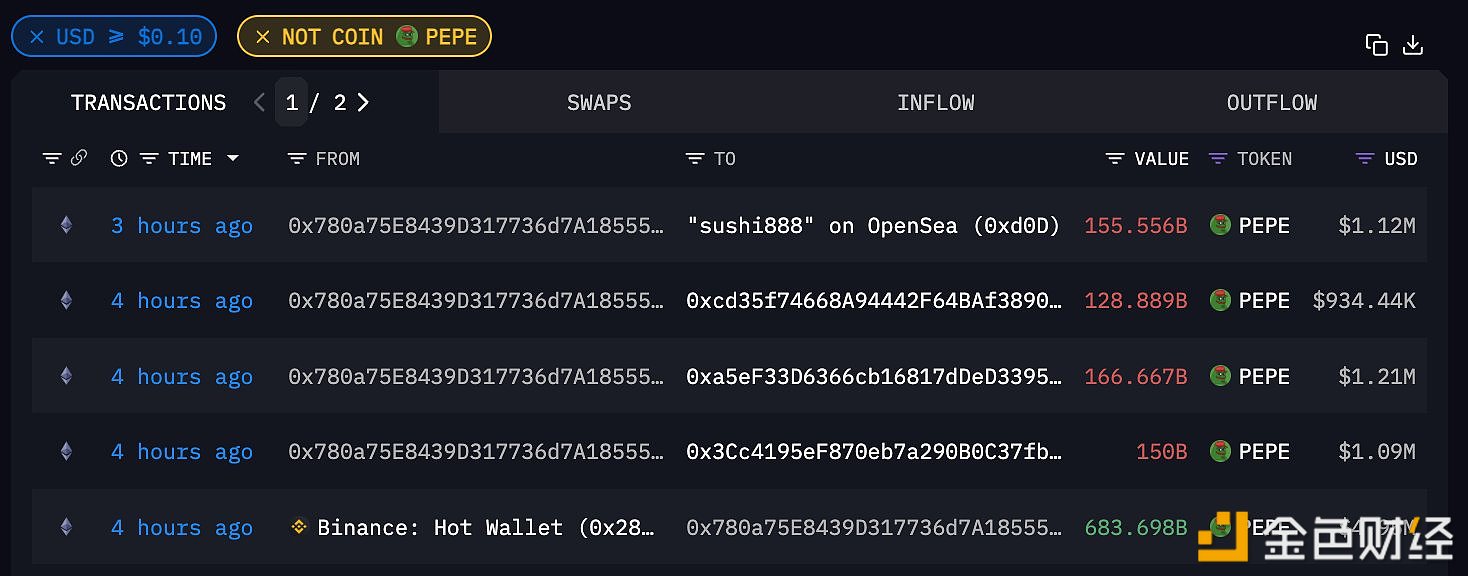Open "sushi888" on OpenSea address link
The image size is (1468, 576).
(x=872, y=225)
